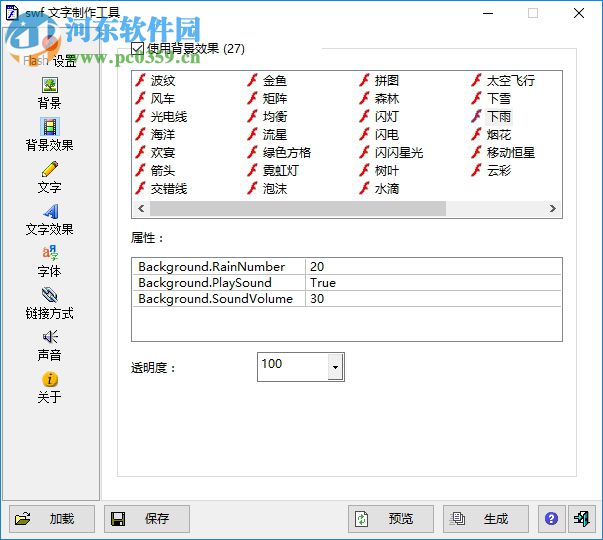Open the 关于 about section
603x540 pixels.
pos(50,388)
